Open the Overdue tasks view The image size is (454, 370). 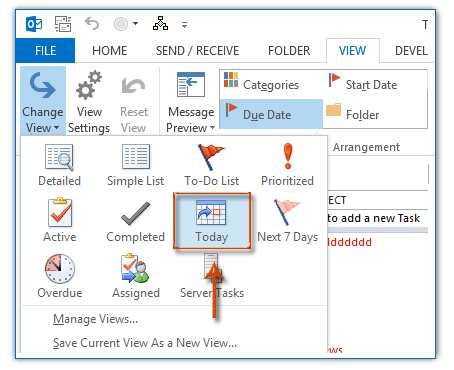[x=59, y=277]
